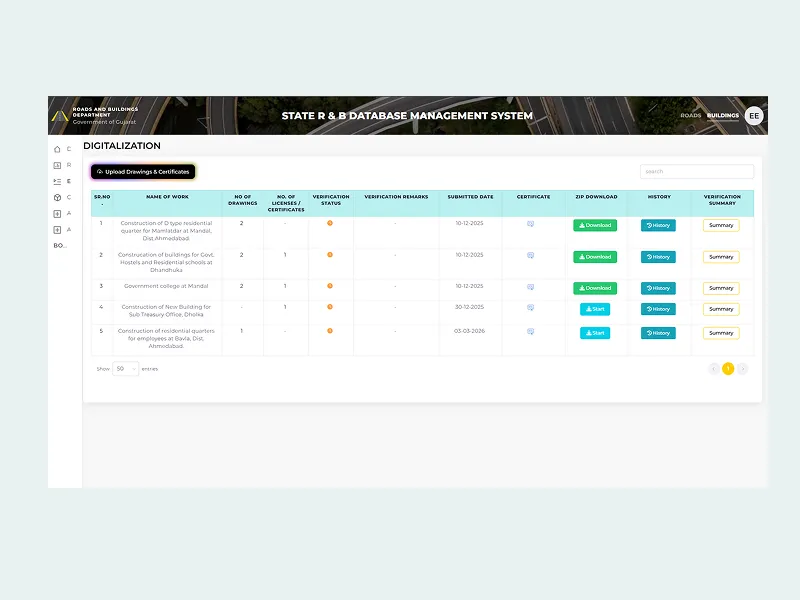800x600 pixels.
Task: Click the indented list icon in the sidebar
Action: click(56, 181)
